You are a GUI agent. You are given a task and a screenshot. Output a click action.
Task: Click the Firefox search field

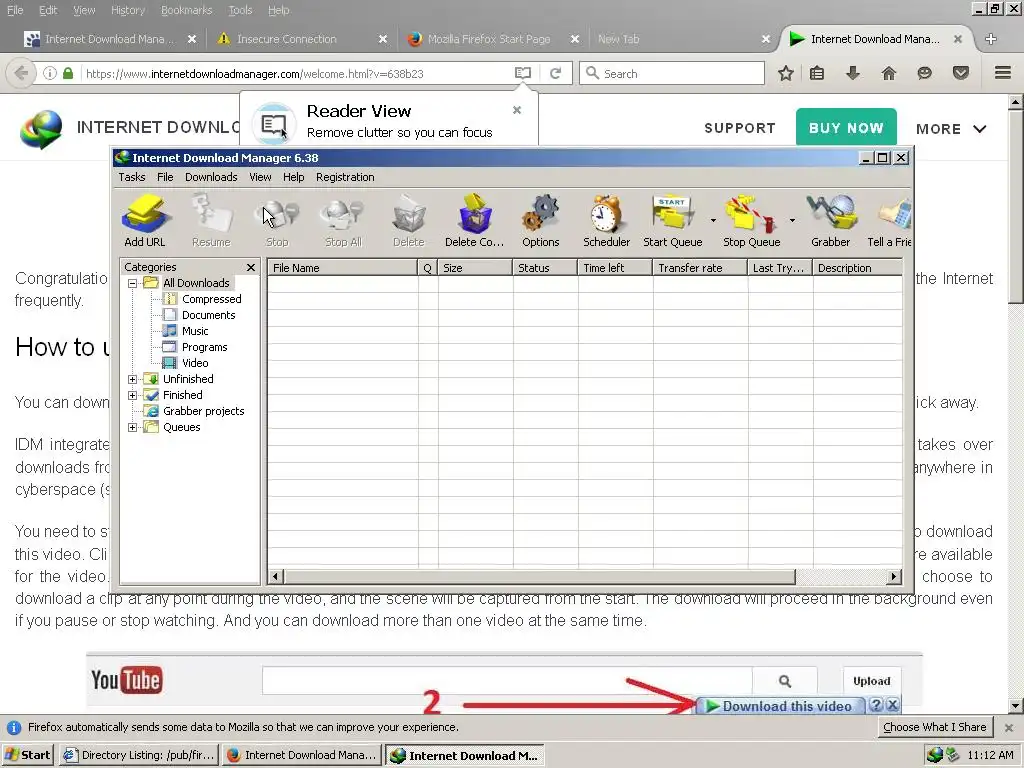click(671, 73)
